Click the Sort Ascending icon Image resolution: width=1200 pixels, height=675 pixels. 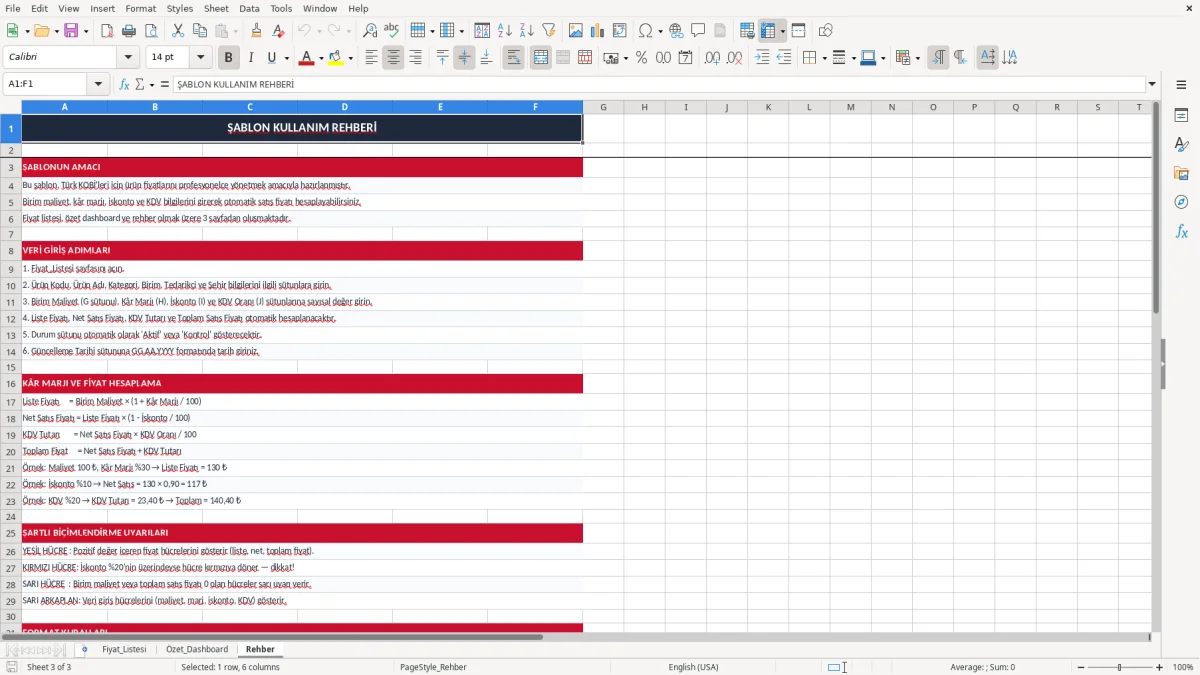pos(504,31)
